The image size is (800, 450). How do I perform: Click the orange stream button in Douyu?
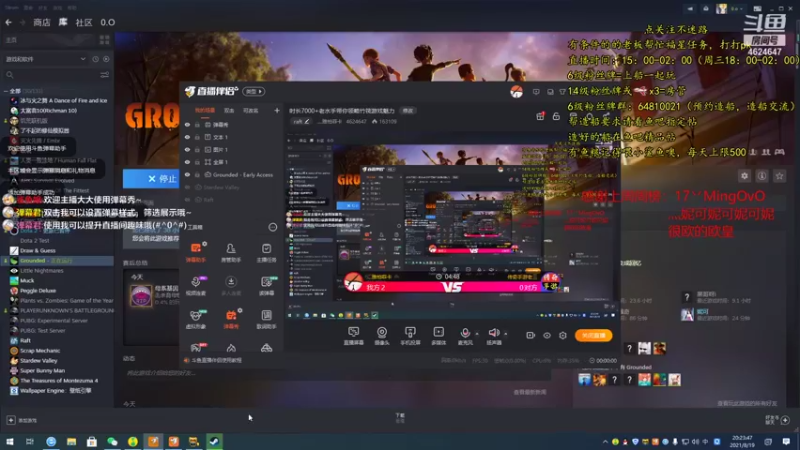tap(593, 335)
